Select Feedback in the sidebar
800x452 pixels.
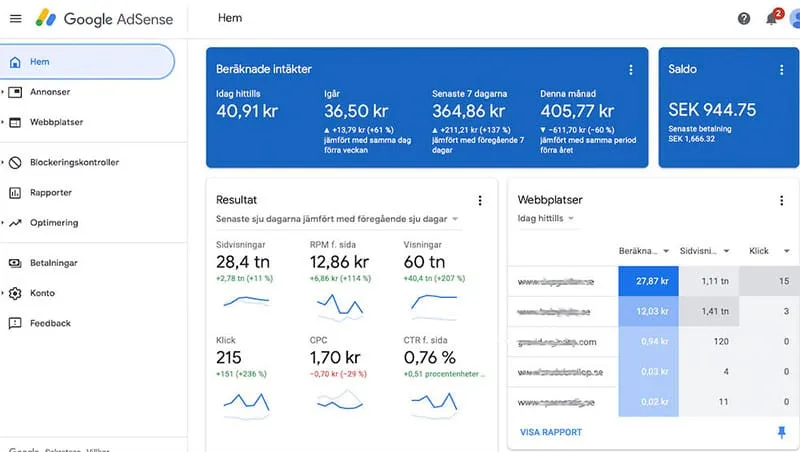pos(50,323)
